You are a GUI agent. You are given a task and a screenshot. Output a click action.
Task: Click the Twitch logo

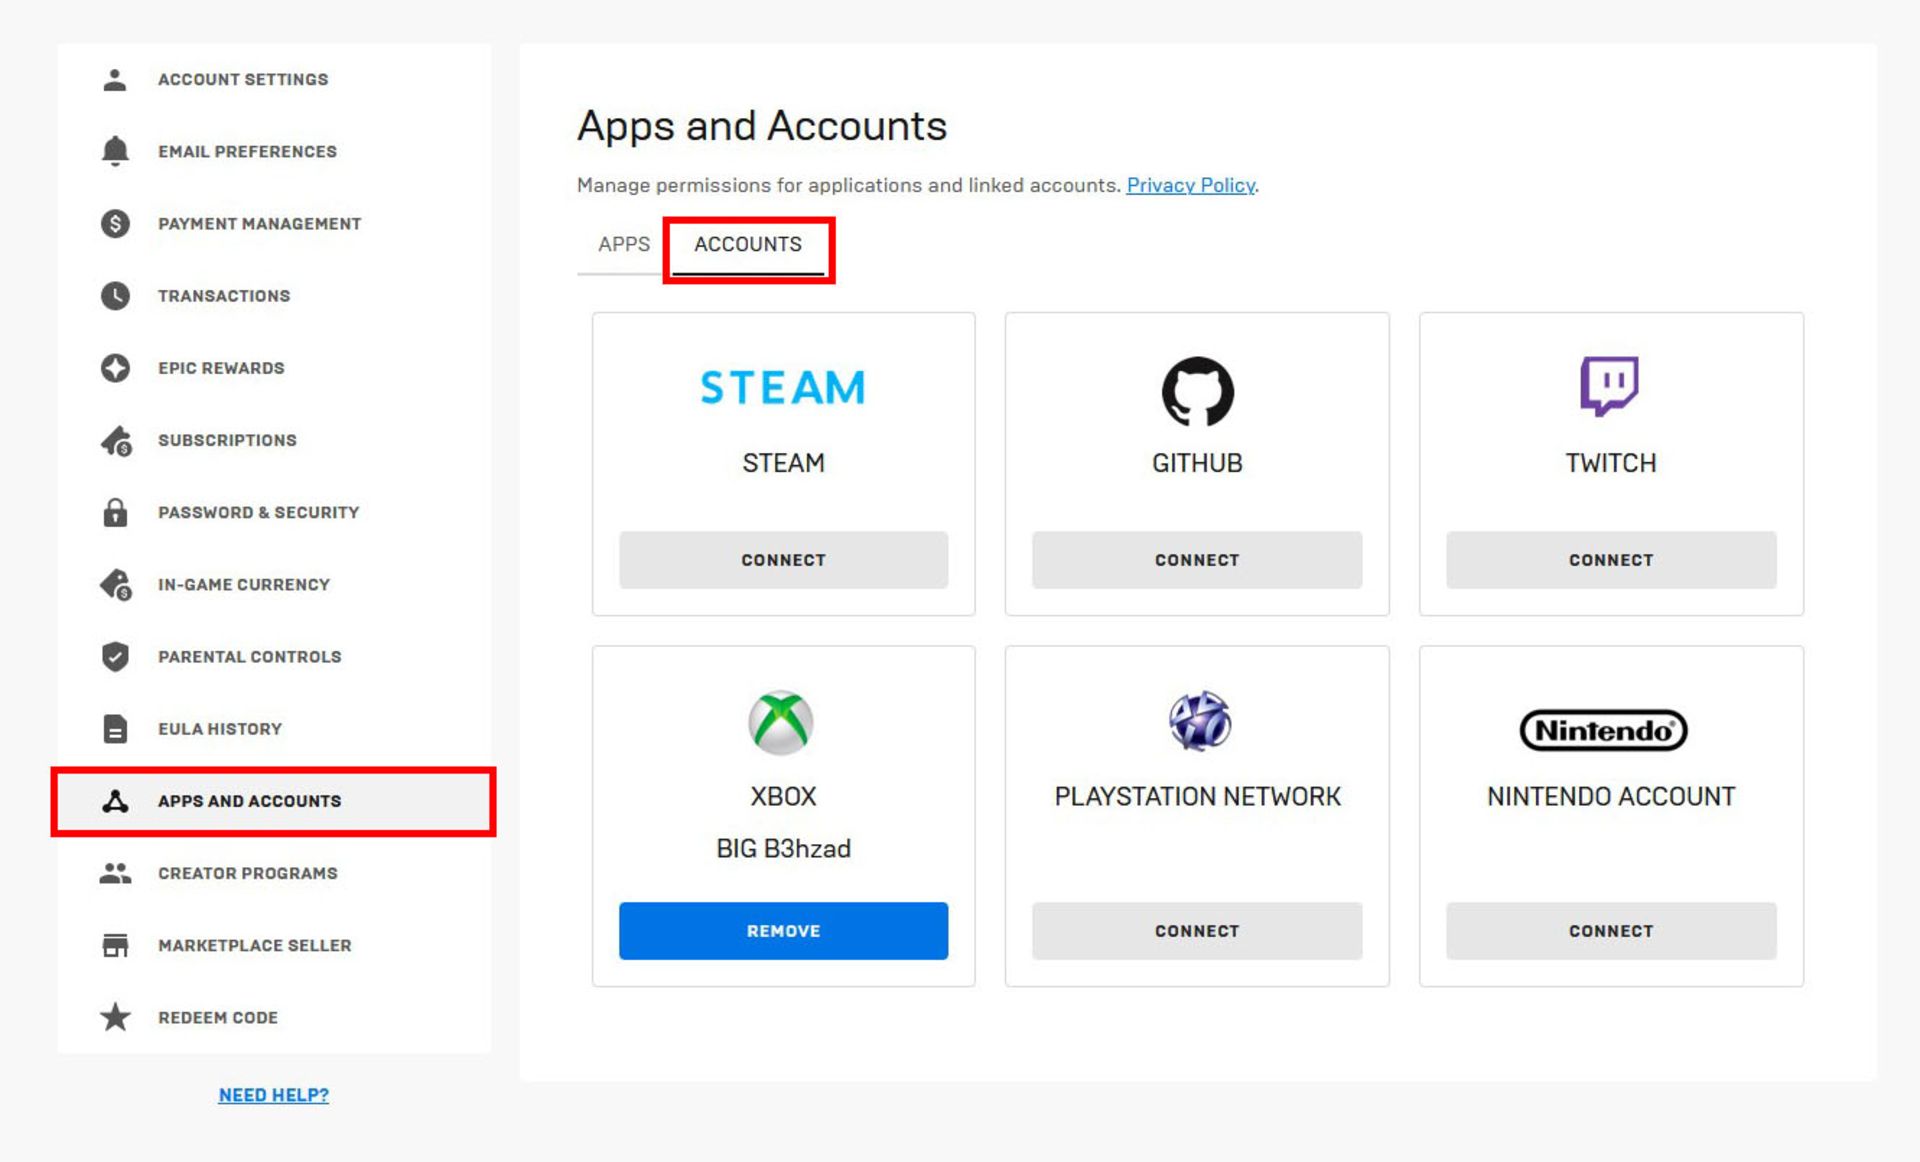[x=1609, y=385]
